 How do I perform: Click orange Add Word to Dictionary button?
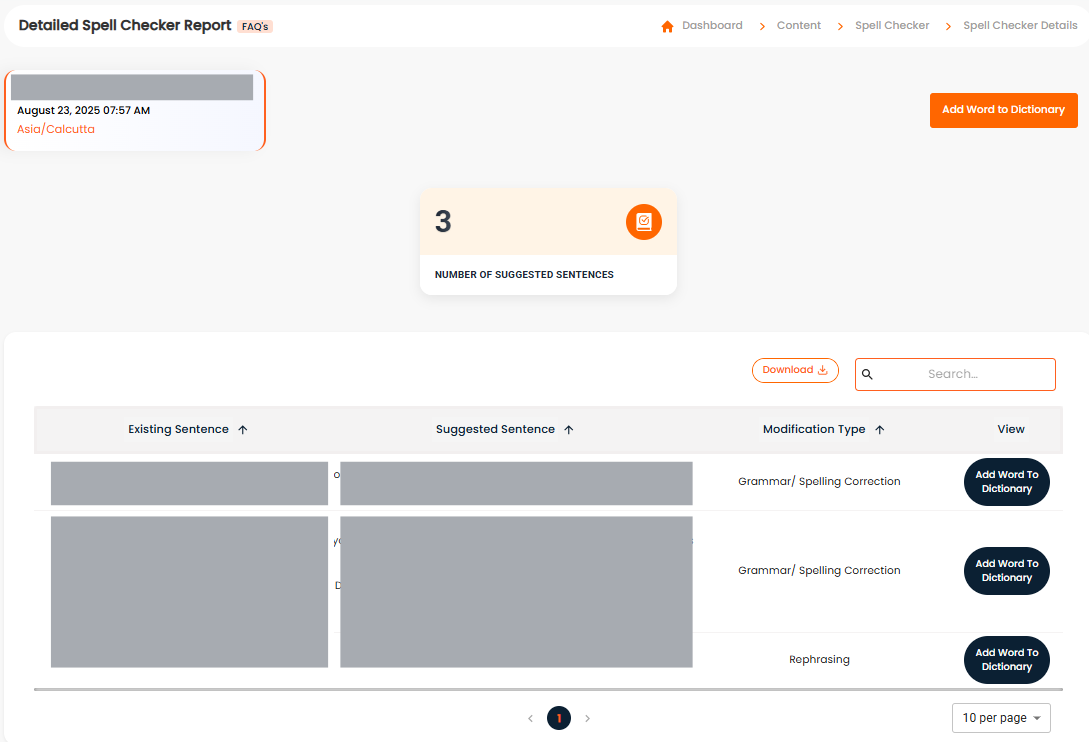pos(1003,110)
